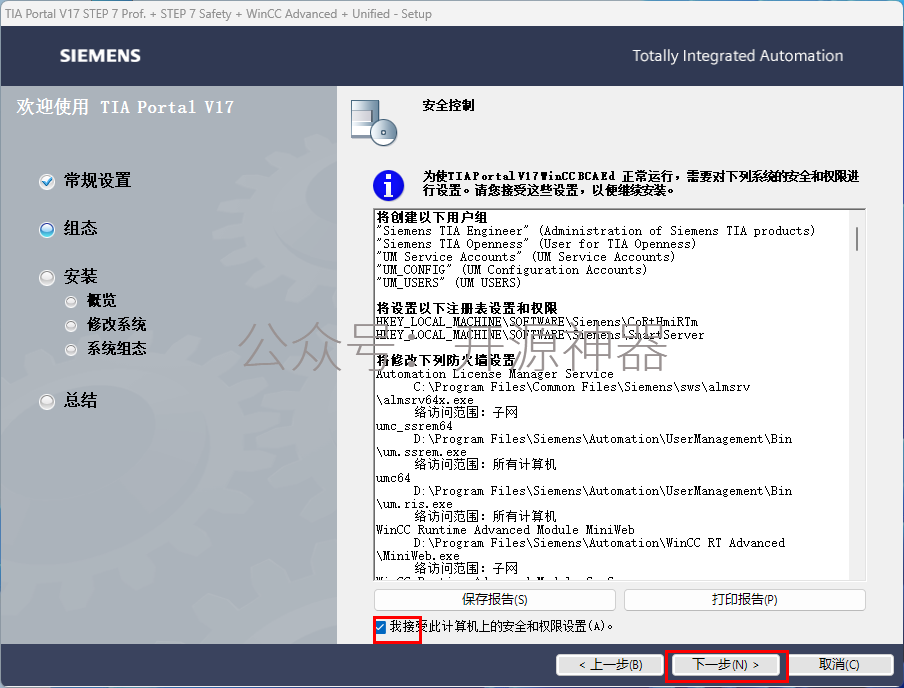Select the 概览 sub-step indicator
Screen dimensions: 904x688
pyautogui.click(x=71, y=301)
